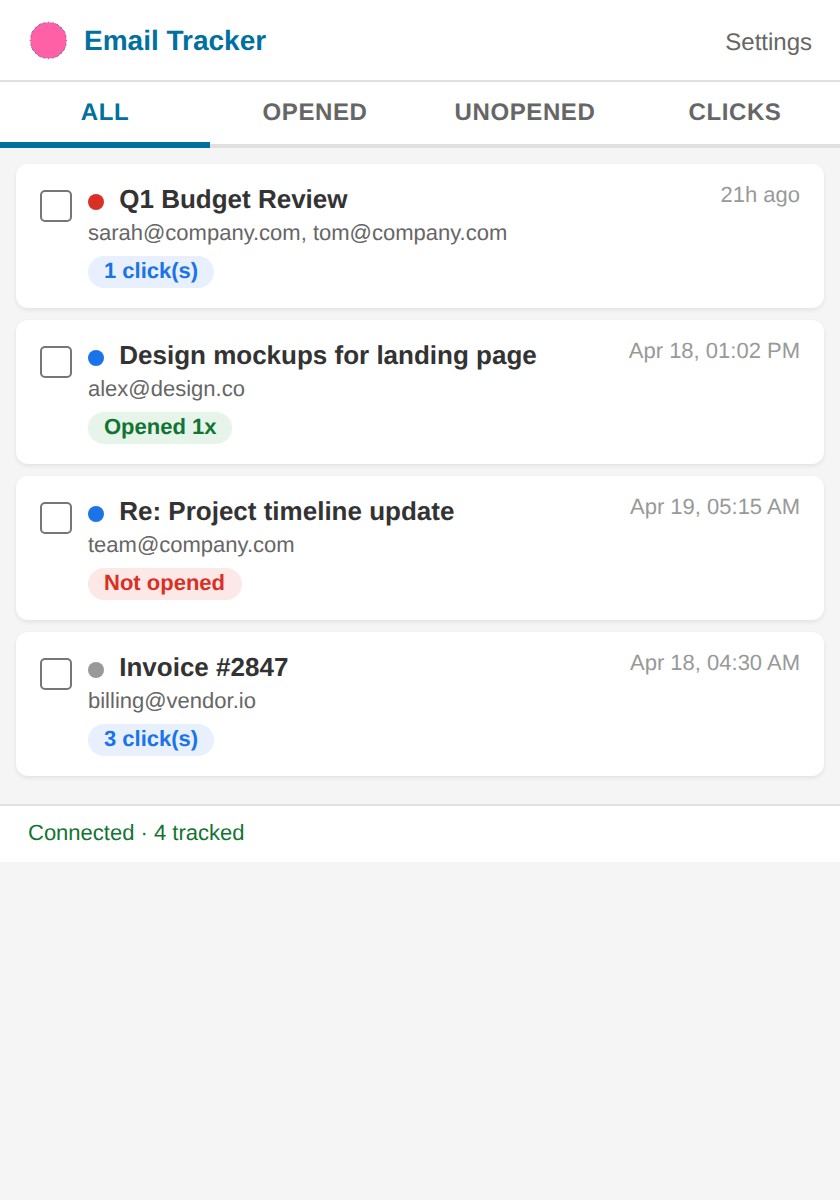Check the Re: Project timeline update checkbox
840x1200 pixels.
pyautogui.click(x=55, y=517)
